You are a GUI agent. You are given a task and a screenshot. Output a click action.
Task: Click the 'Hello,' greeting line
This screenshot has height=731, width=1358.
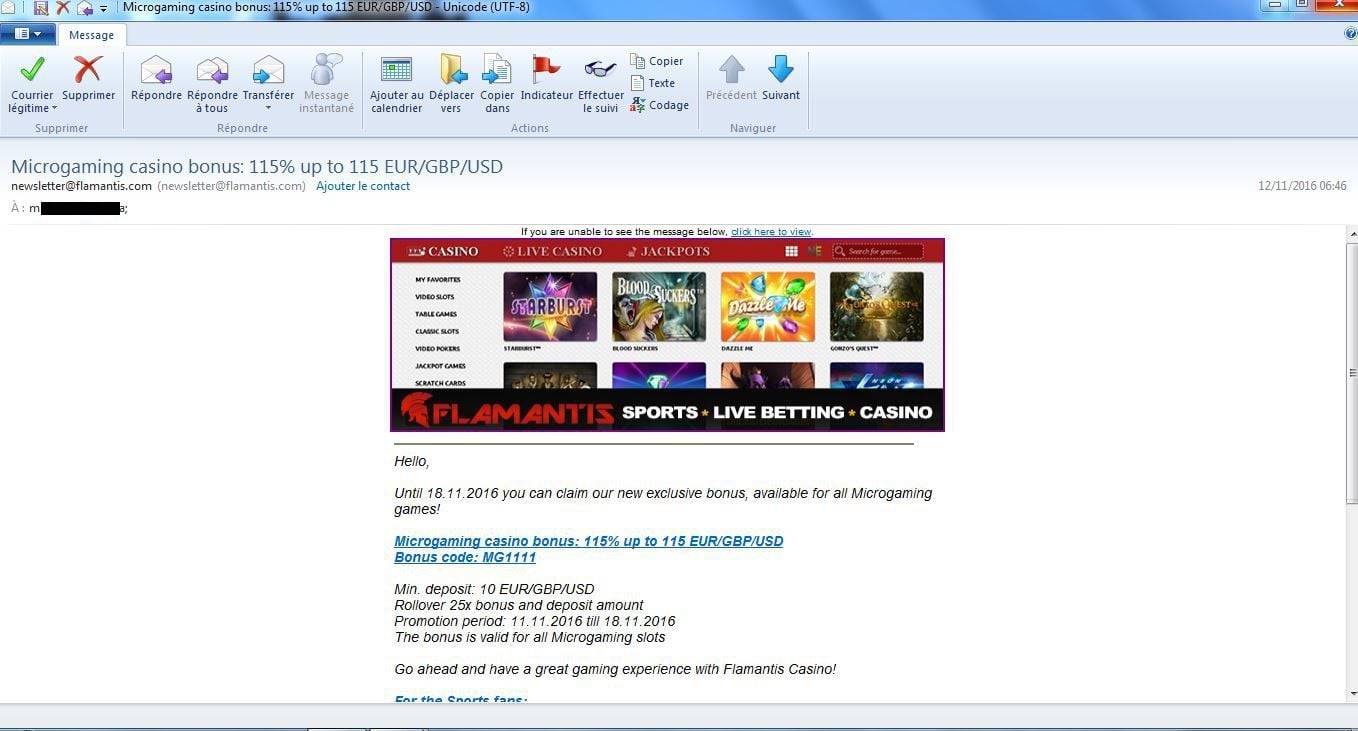point(412,462)
